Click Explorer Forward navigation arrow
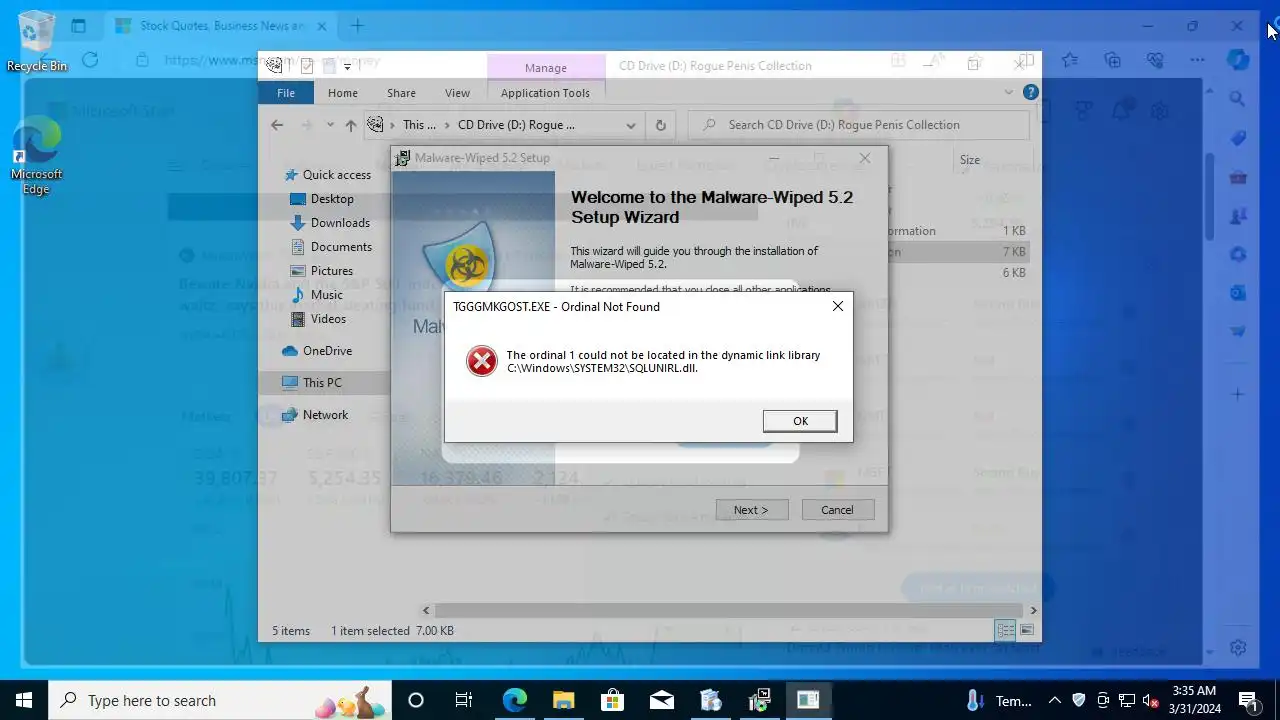 [306, 125]
